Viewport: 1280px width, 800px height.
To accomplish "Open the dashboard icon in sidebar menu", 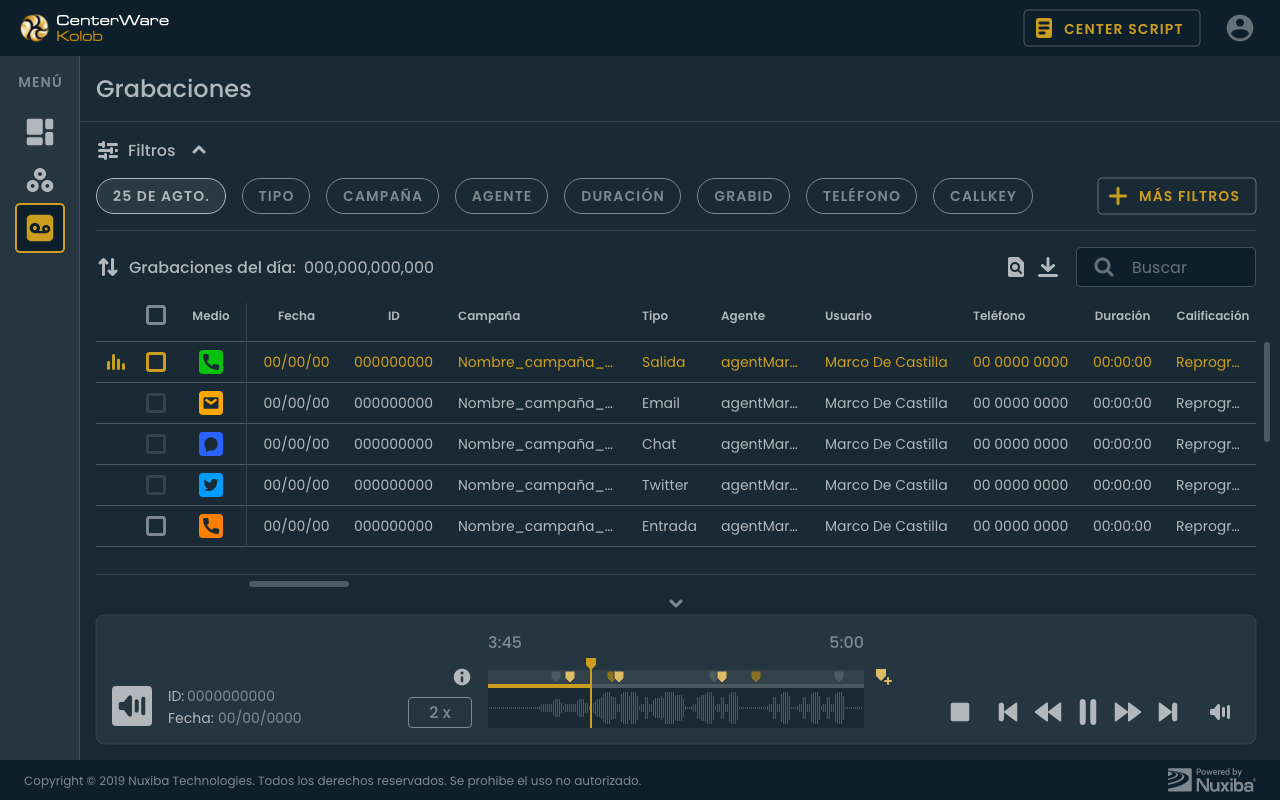I will point(40,132).
